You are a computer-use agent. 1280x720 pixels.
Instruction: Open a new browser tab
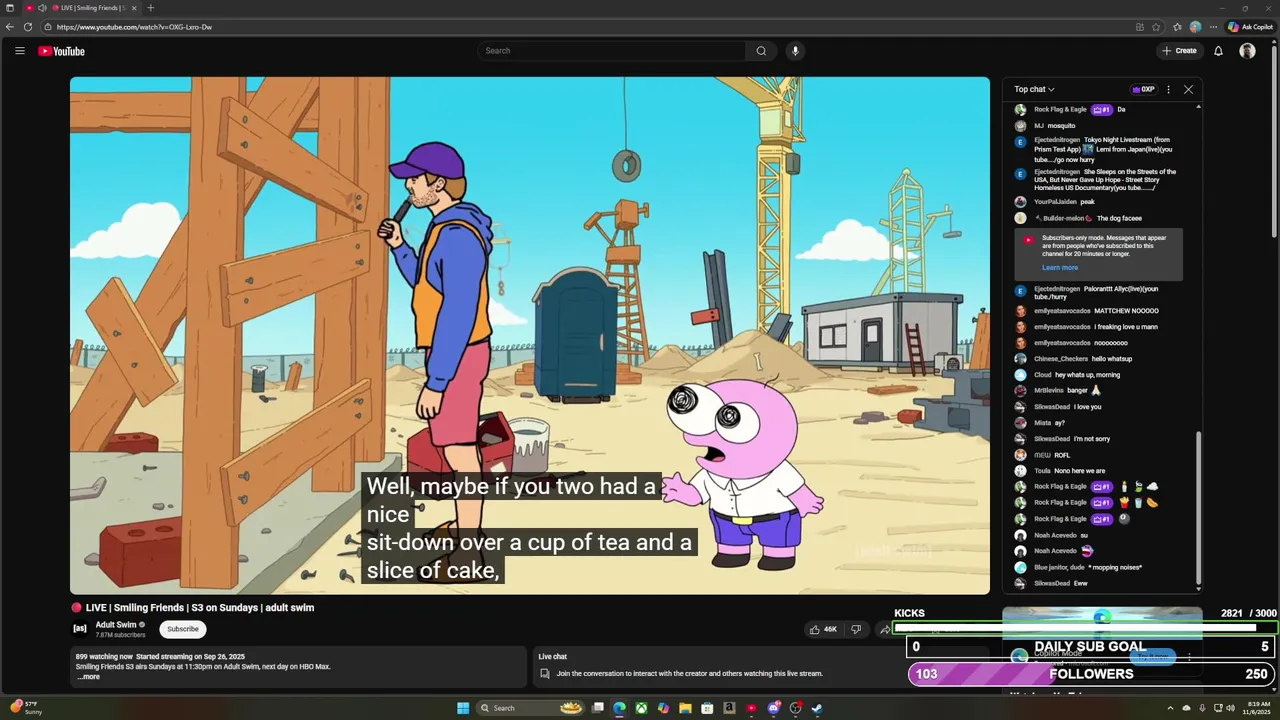(151, 8)
